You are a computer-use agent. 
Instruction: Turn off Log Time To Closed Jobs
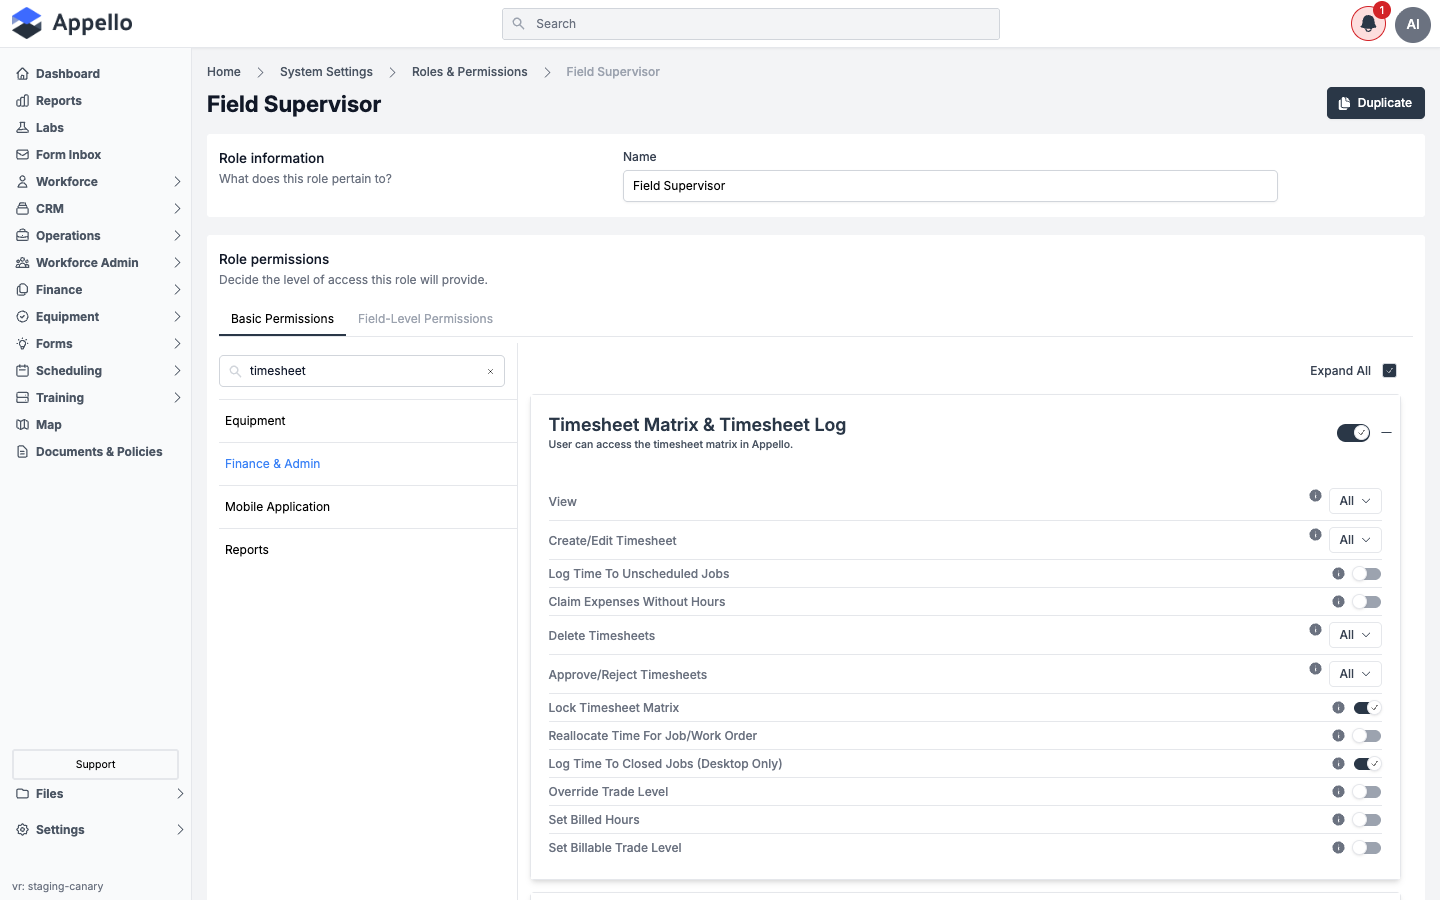[x=1367, y=764]
